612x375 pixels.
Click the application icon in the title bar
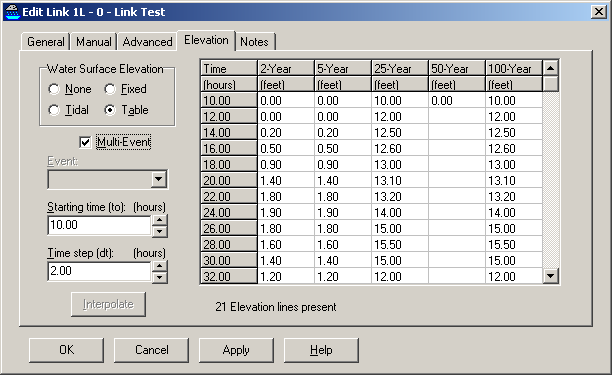(x=12, y=12)
